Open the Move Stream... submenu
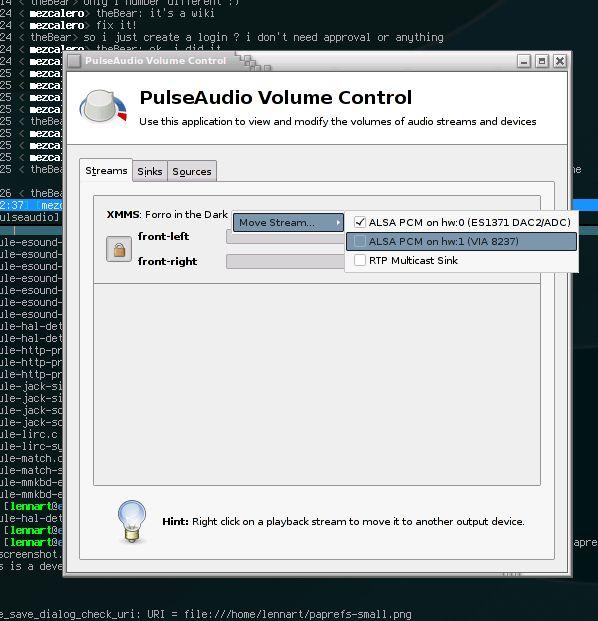Viewport: 598px width, 621px height. point(288,223)
